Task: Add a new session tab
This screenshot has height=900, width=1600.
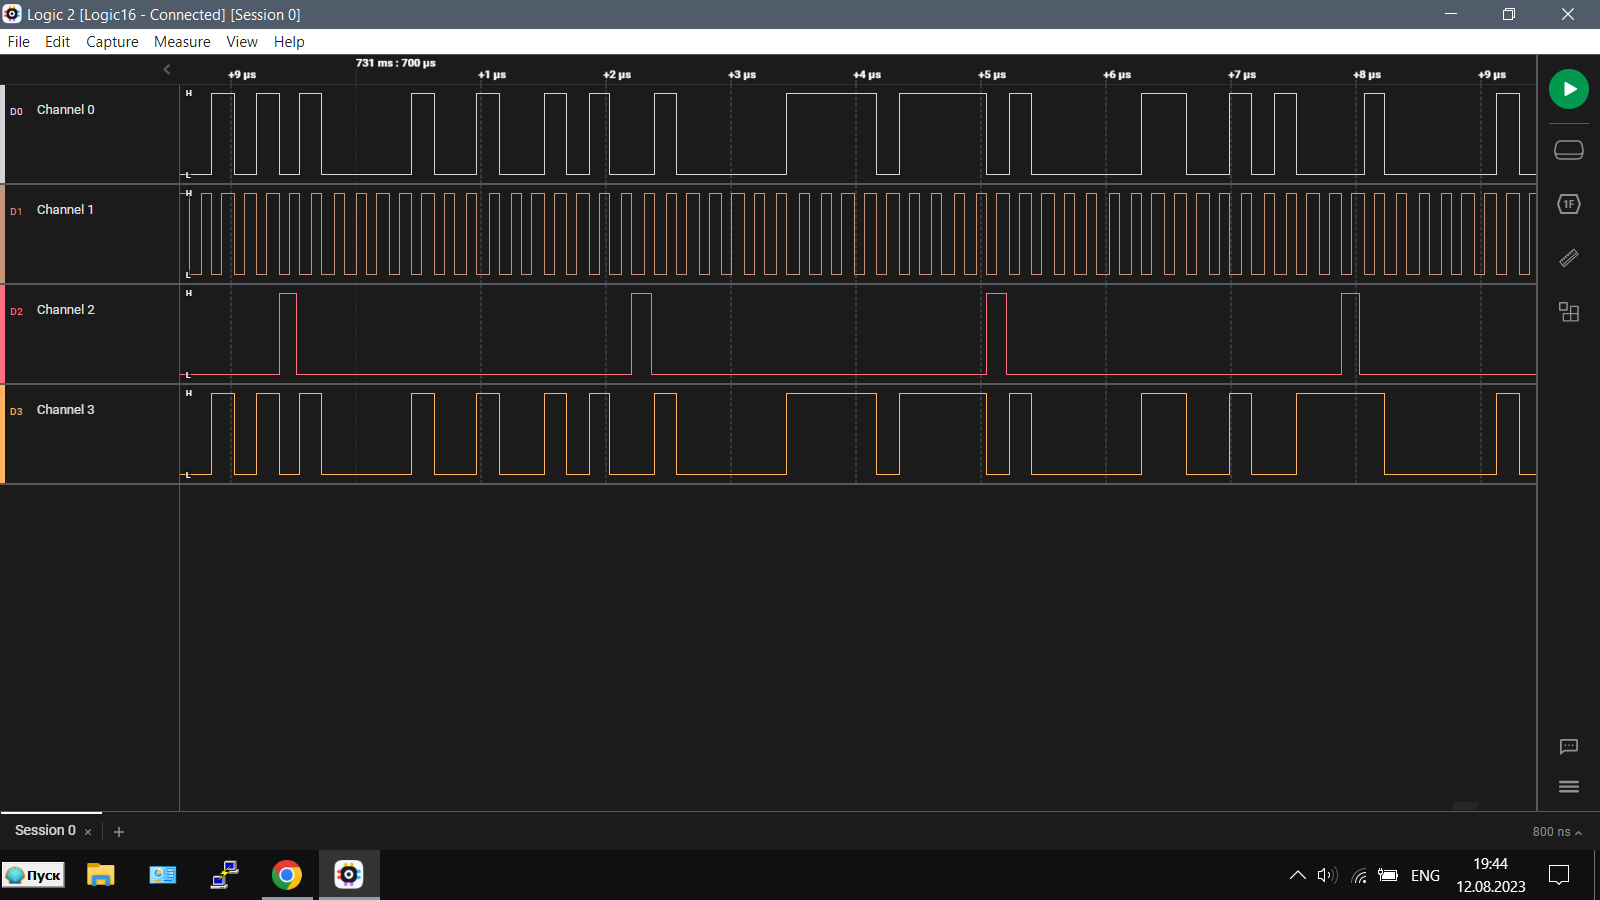Action: point(119,832)
